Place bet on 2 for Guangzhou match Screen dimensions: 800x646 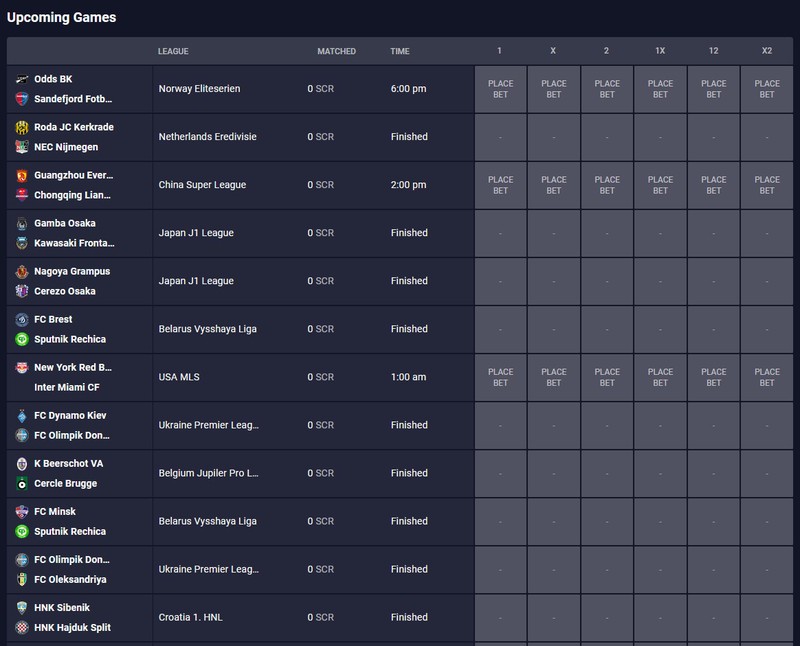(607, 185)
